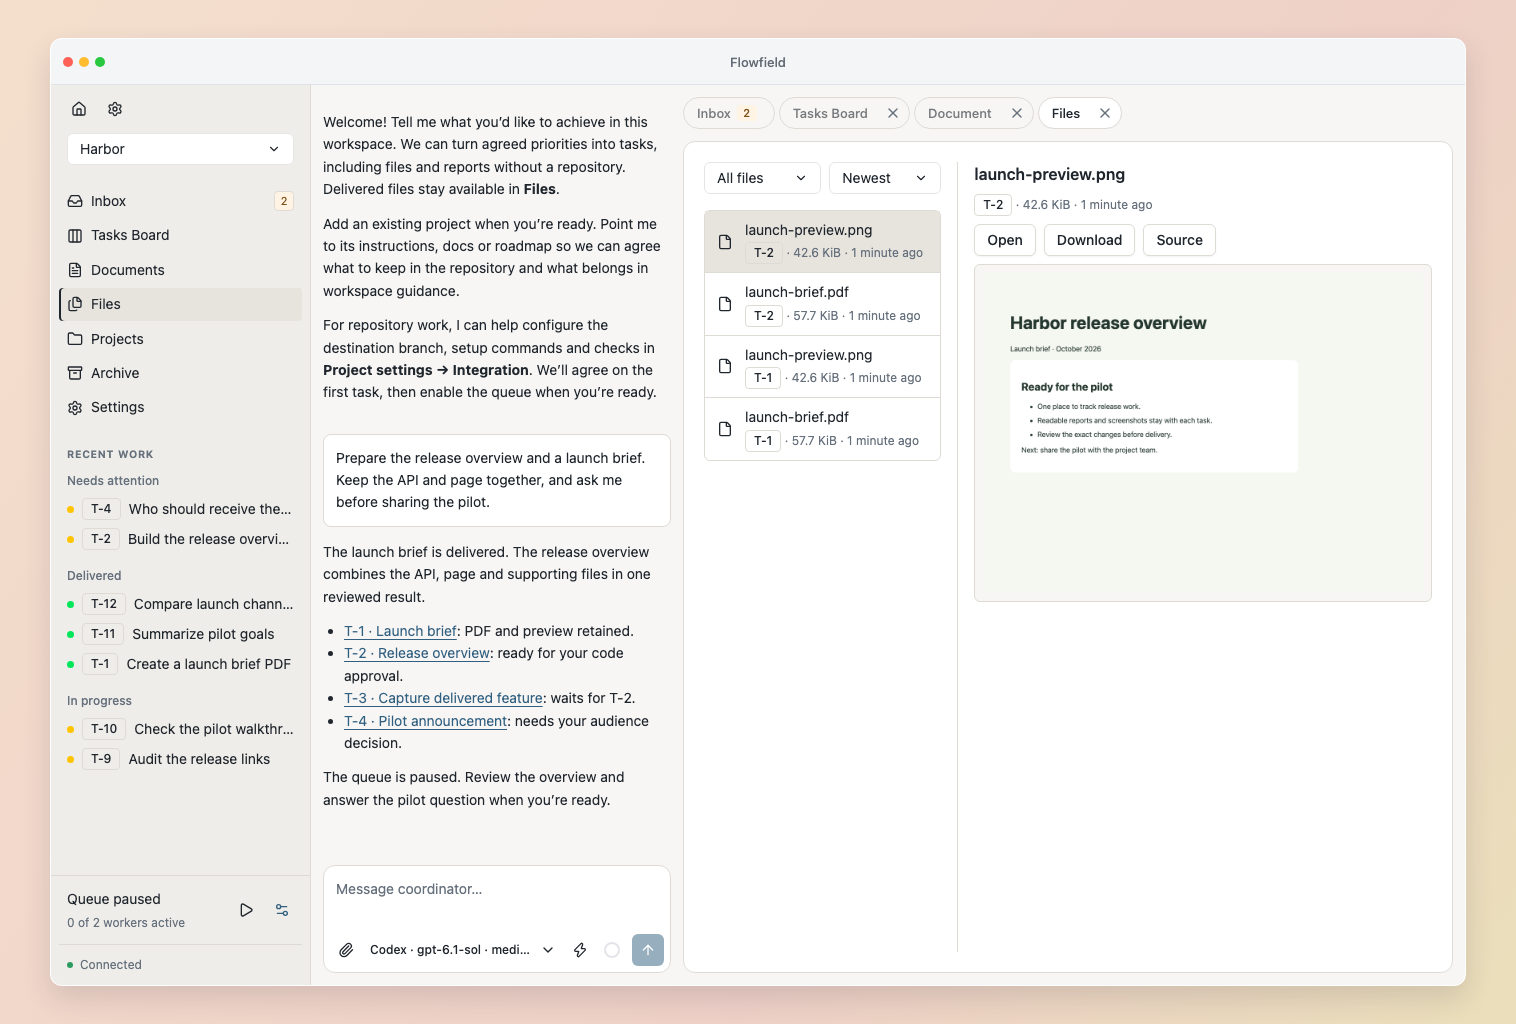The height and width of the screenshot is (1024, 1516).
Task: Click the lightning bolt icon in composer
Action: click(x=580, y=950)
